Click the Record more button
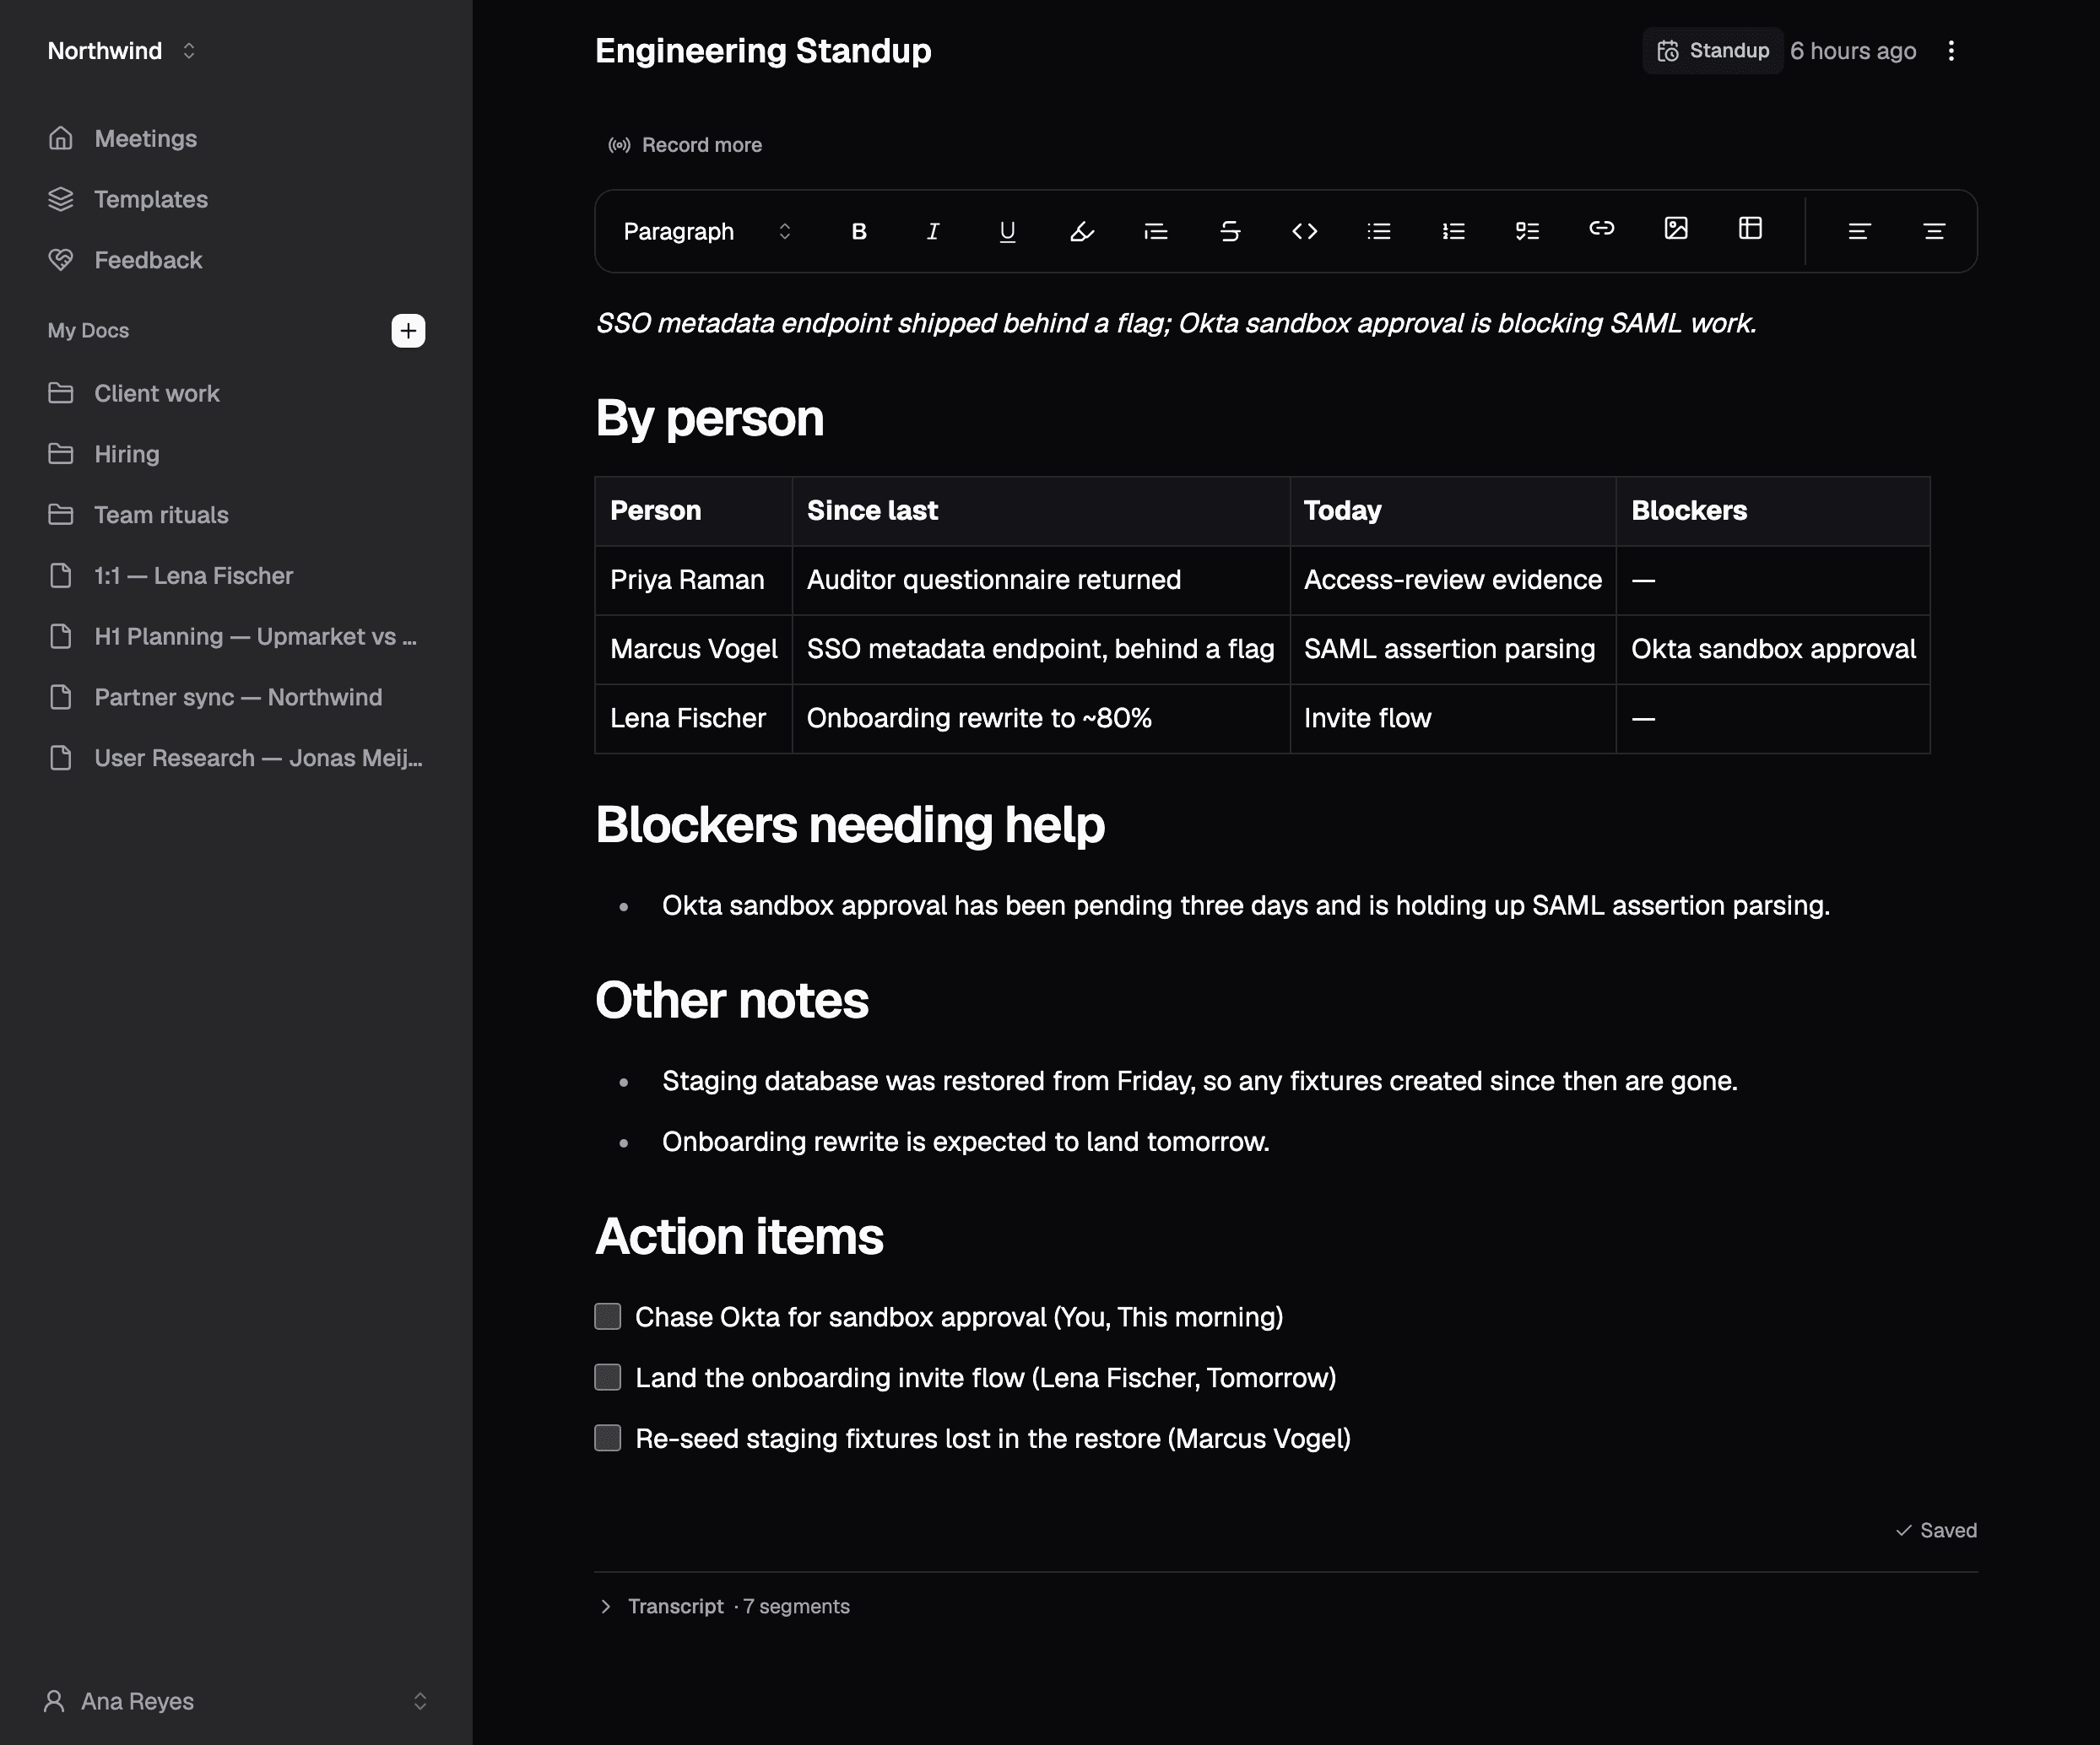The height and width of the screenshot is (1745, 2100). click(x=685, y=145)
